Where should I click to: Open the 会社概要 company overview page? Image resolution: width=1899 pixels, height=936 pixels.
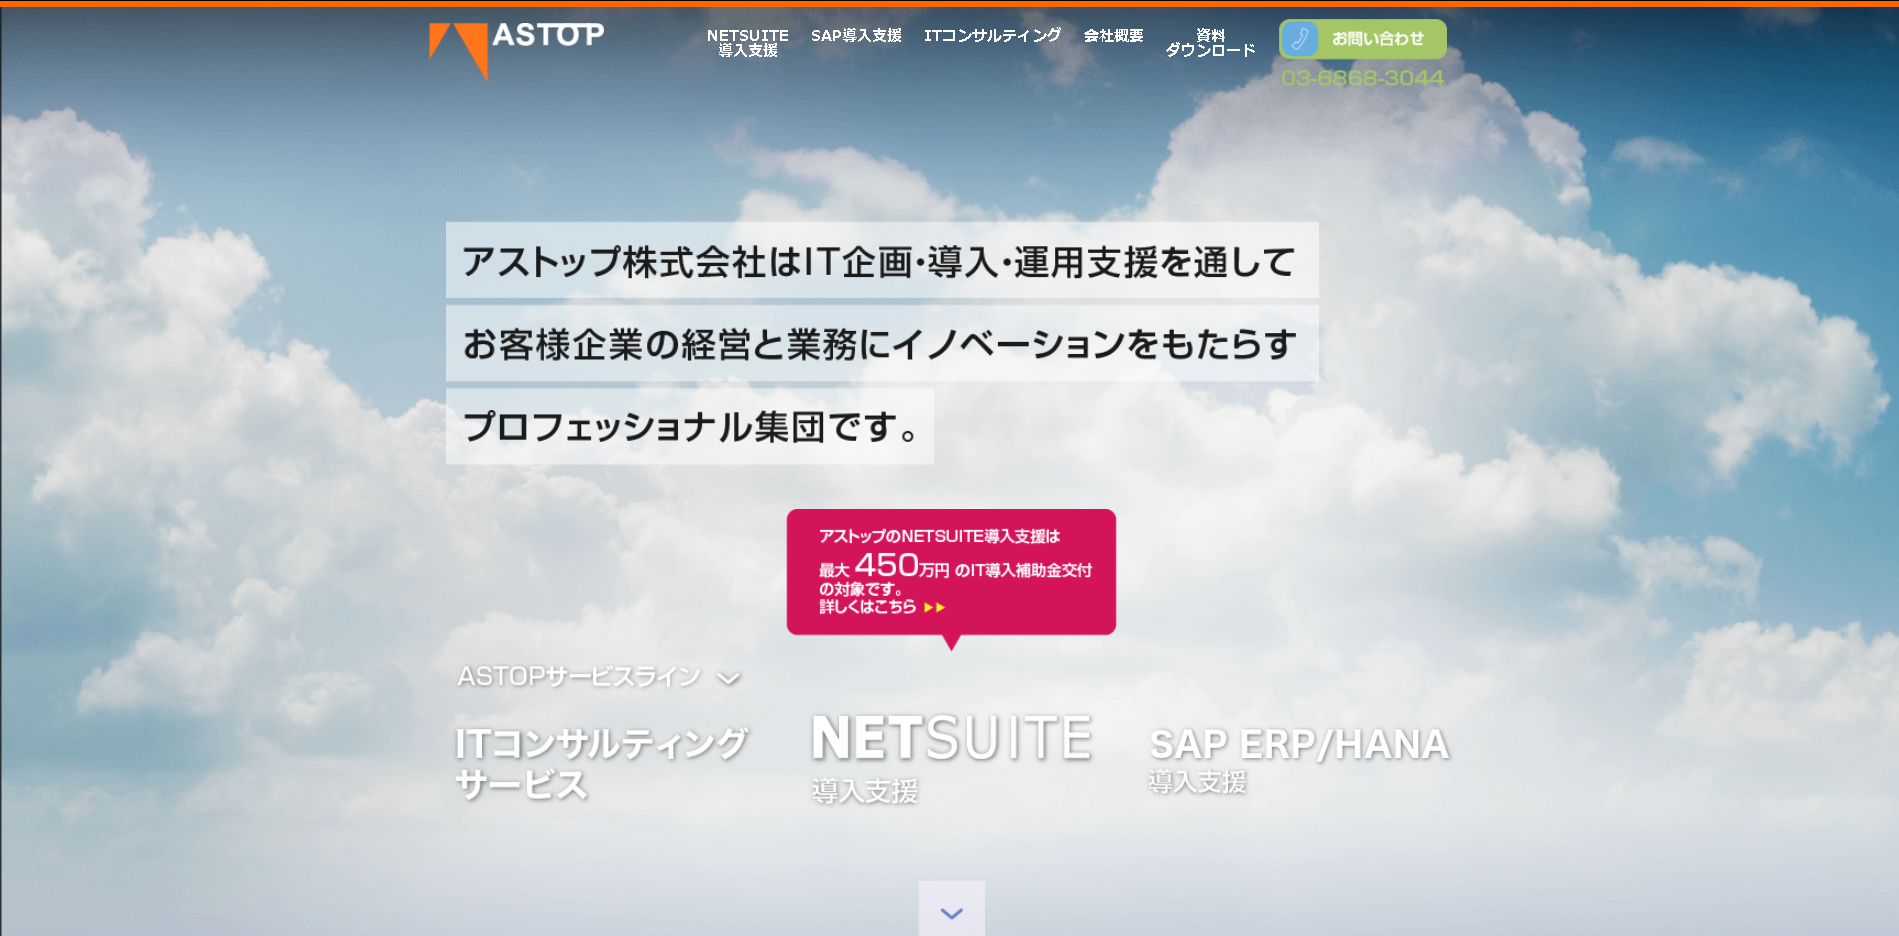pos(1113,36)
